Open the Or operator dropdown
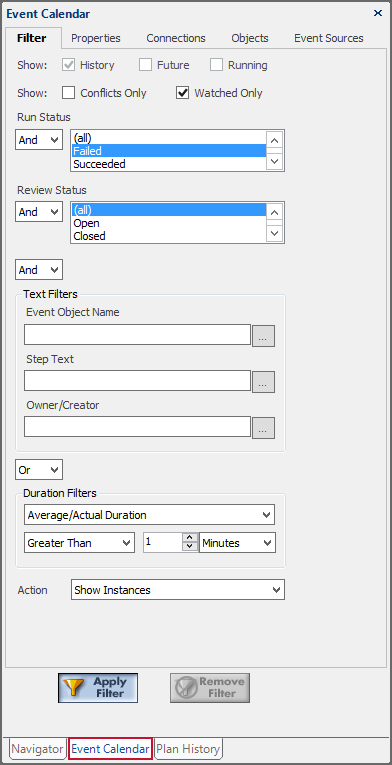Screen dimensions: 392x765 [39, 470]
